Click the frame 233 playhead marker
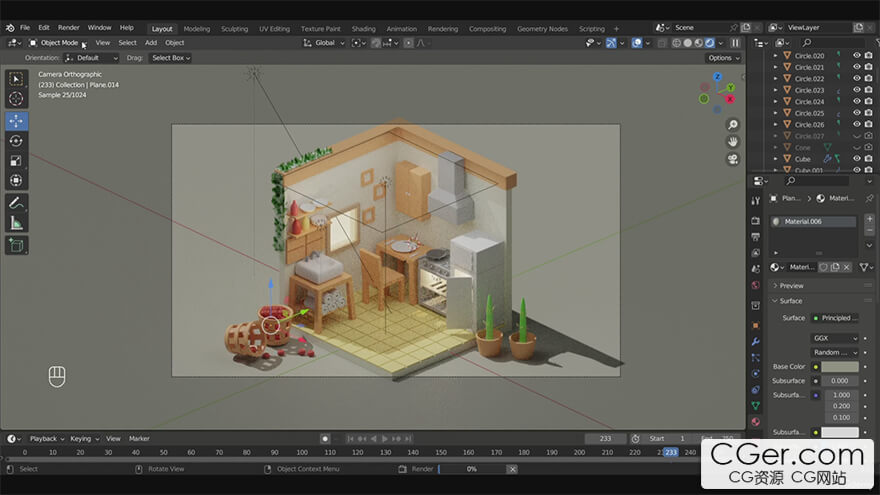Image resolution: width=880 pixels, height=495 pixels. click(x=671, y=452)
